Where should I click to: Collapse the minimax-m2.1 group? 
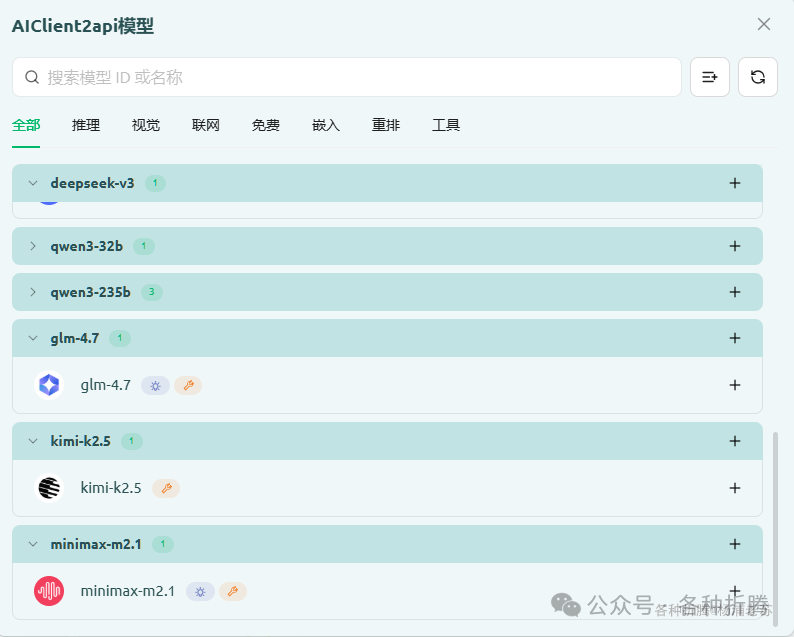click(33, 544)
